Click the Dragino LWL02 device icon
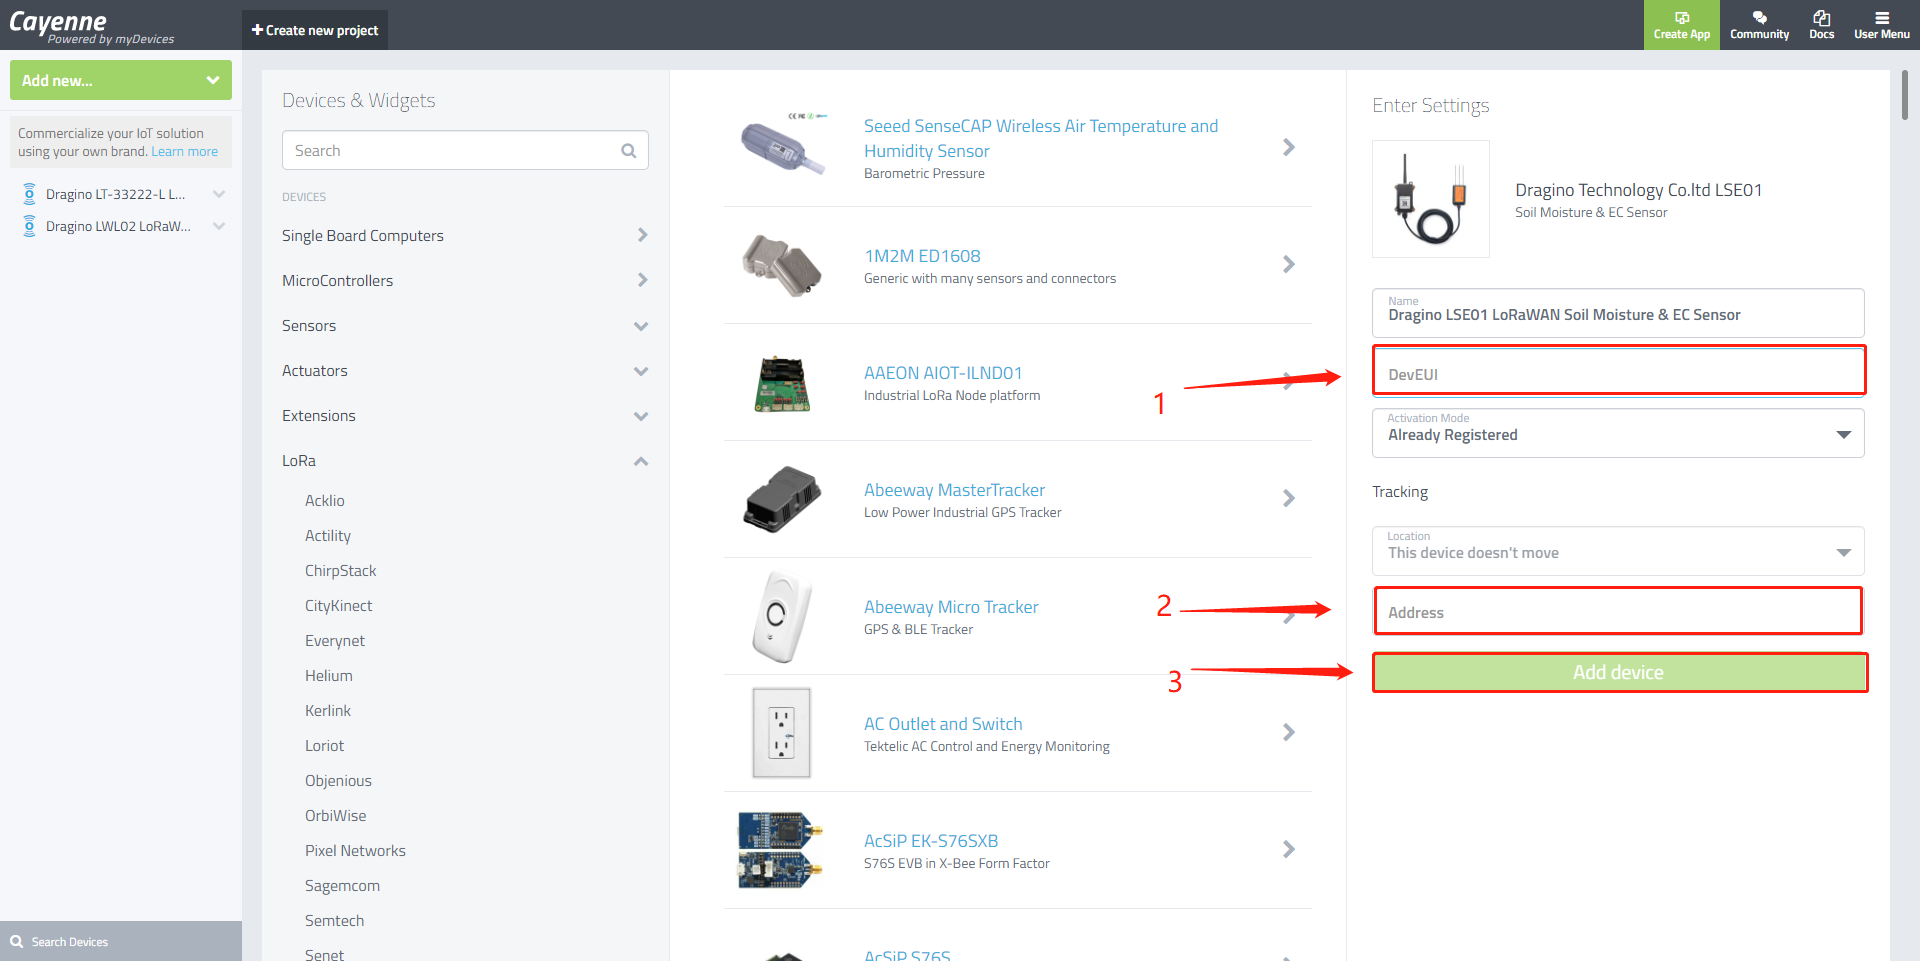The height and width of the screenshot is (961, 1920). click(29, 226)
